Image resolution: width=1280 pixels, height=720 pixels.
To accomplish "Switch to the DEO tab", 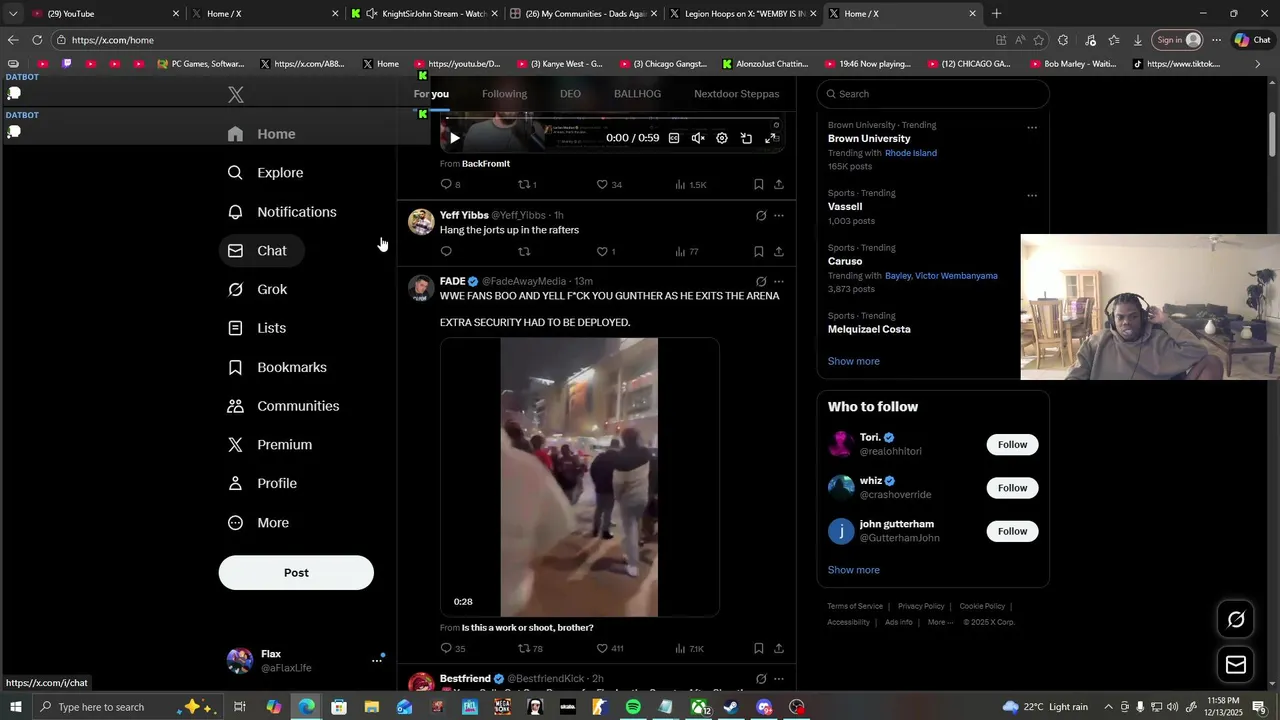I will click(x=570, y=94).
